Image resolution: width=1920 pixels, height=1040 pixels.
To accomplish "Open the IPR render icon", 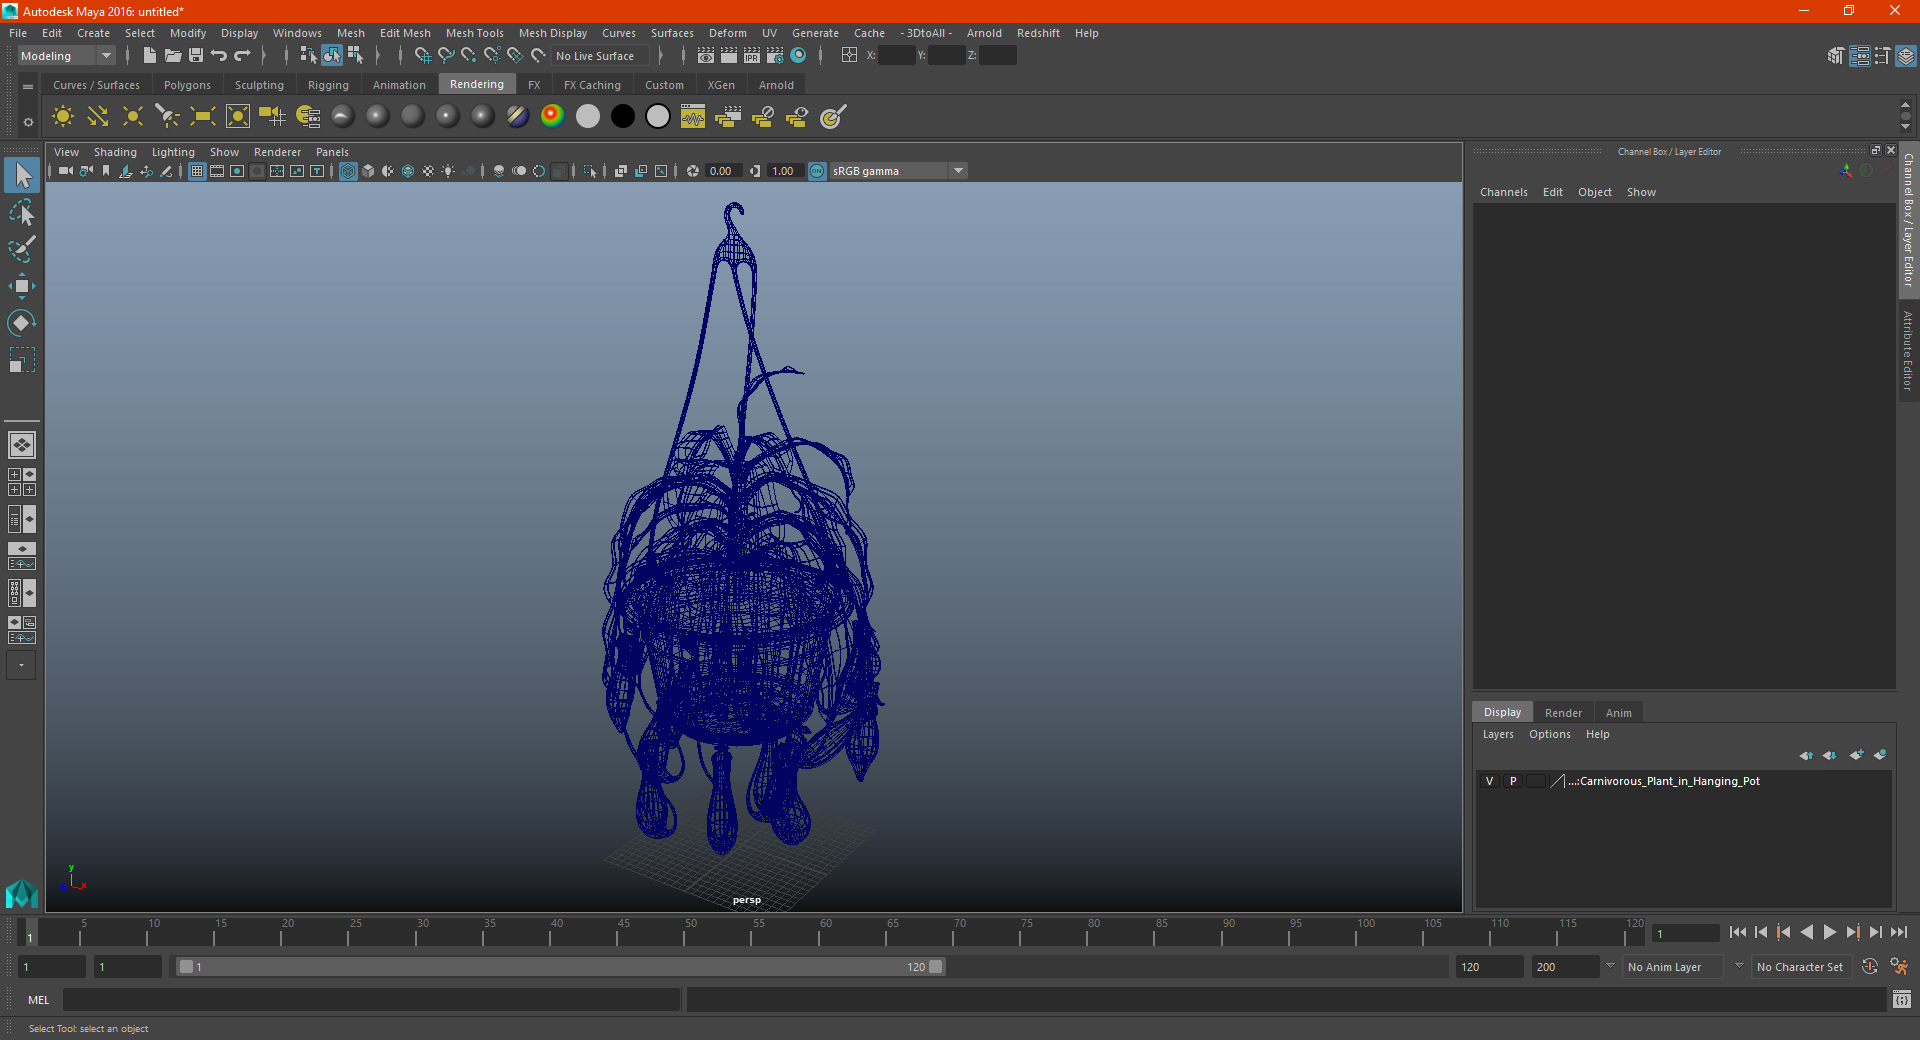I will point(752,55).
